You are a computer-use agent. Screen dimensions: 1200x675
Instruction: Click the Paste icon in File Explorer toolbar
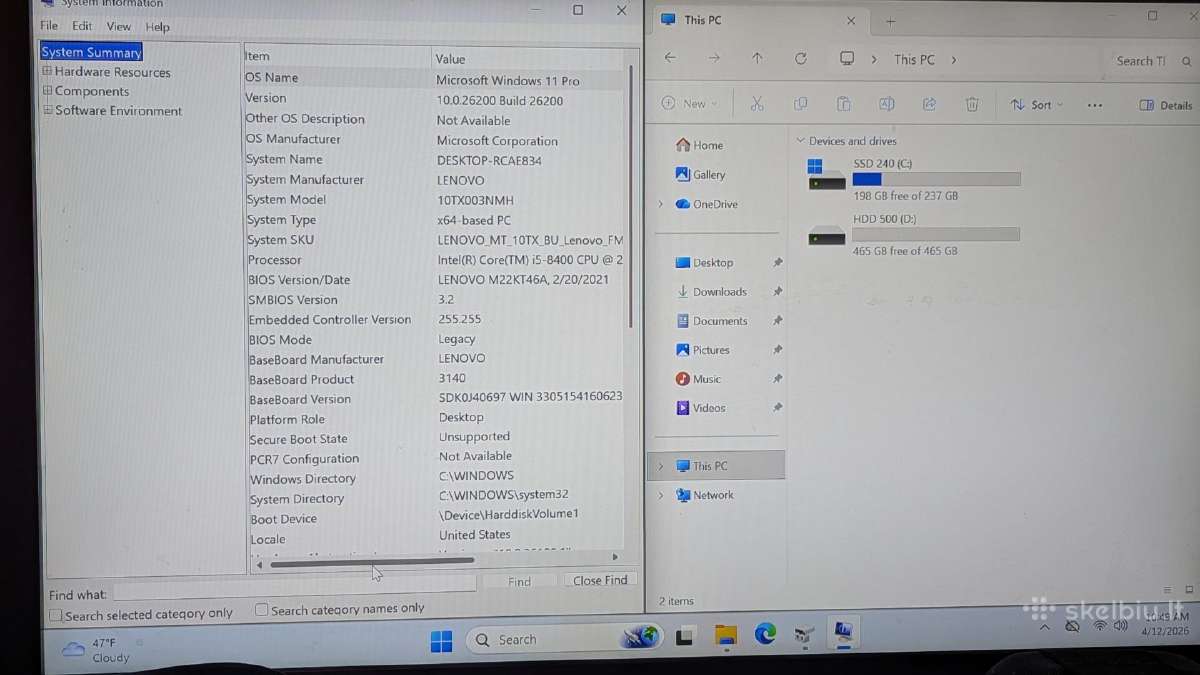(x=843, y=104)
